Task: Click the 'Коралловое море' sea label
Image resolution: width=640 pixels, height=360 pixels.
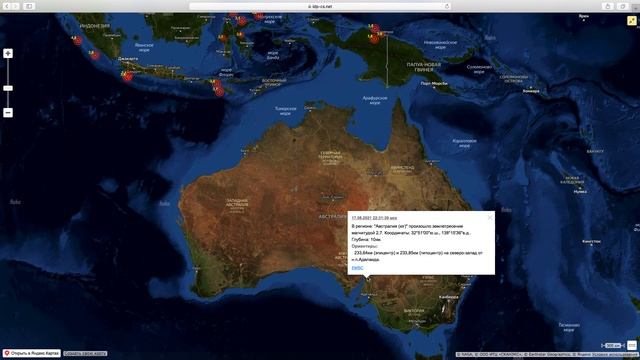Action: (464, 143)
